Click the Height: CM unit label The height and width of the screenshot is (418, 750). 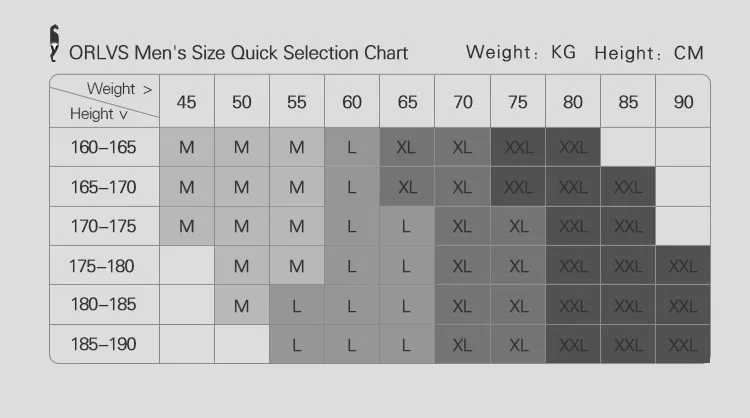click(x=649, y=53)
